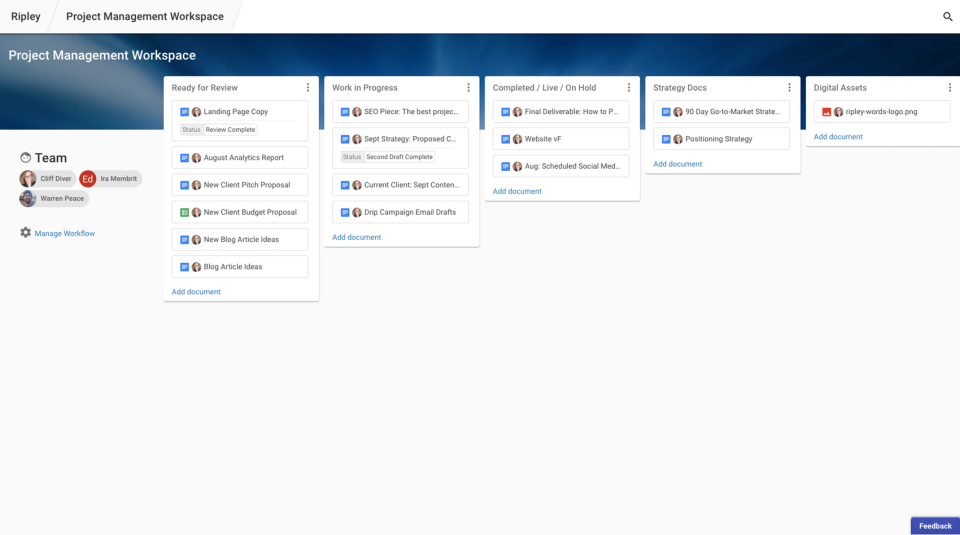This screenshot has width=960, height=535.
Task: Open the Ready for Review column options menu
Action: pos(307,88)
